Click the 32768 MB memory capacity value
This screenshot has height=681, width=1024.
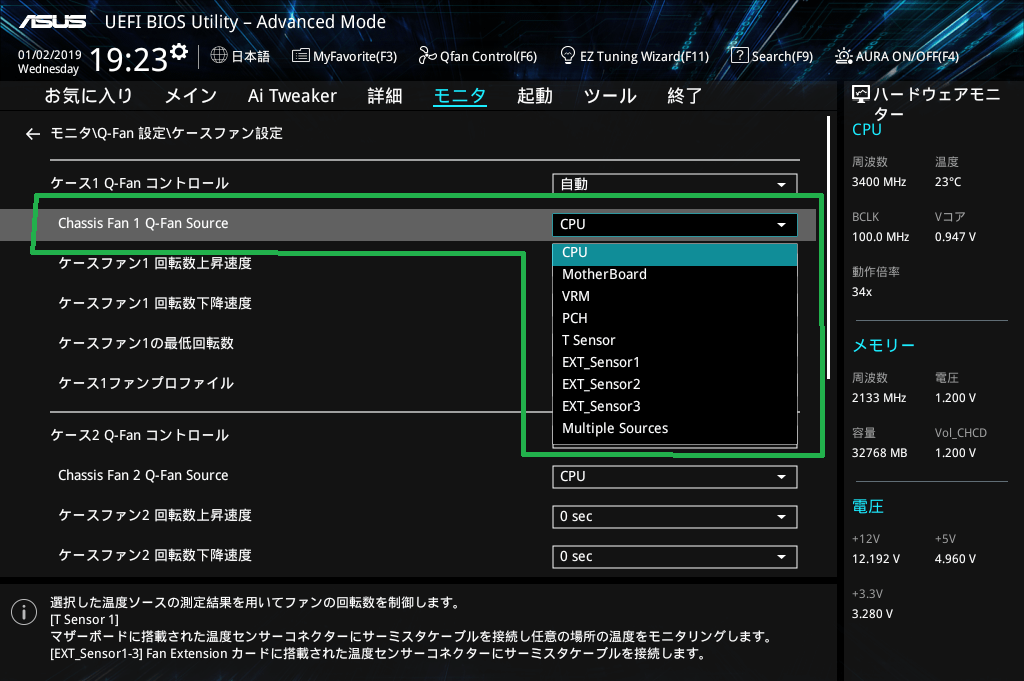(880, 453)
